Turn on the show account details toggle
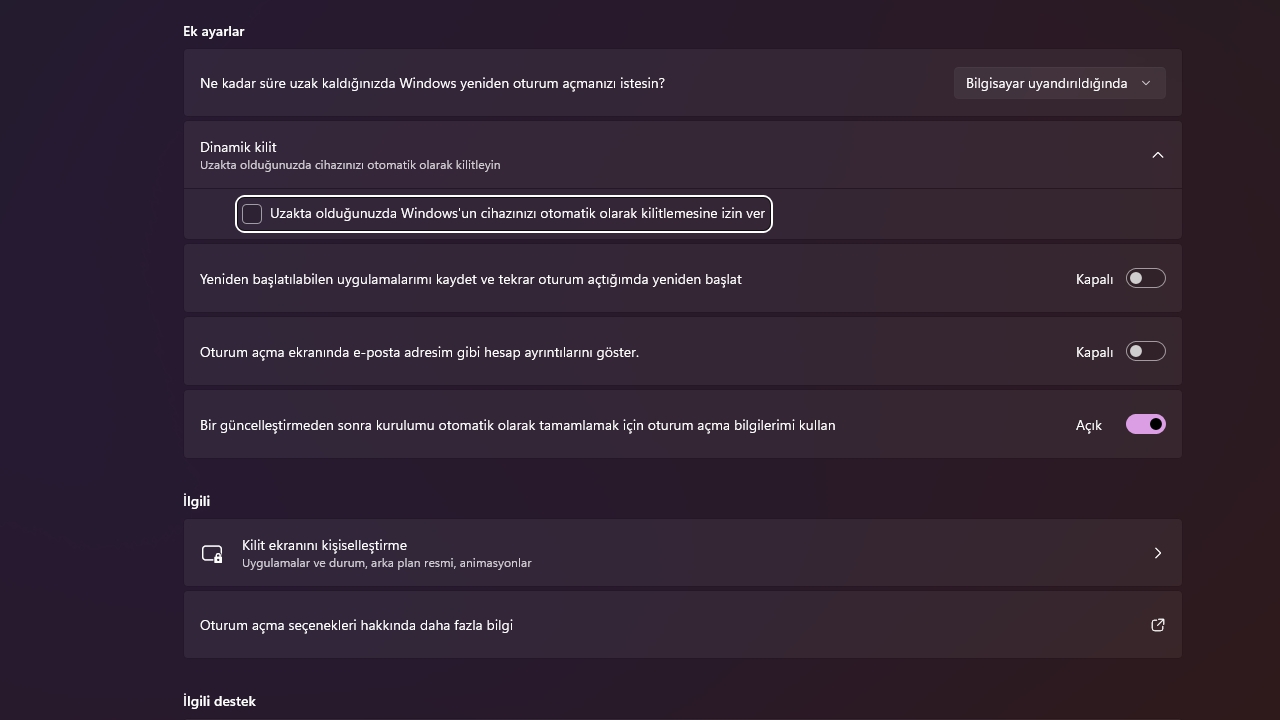Viewport: 1280px width, 720px height. (x=1145, y=352)
